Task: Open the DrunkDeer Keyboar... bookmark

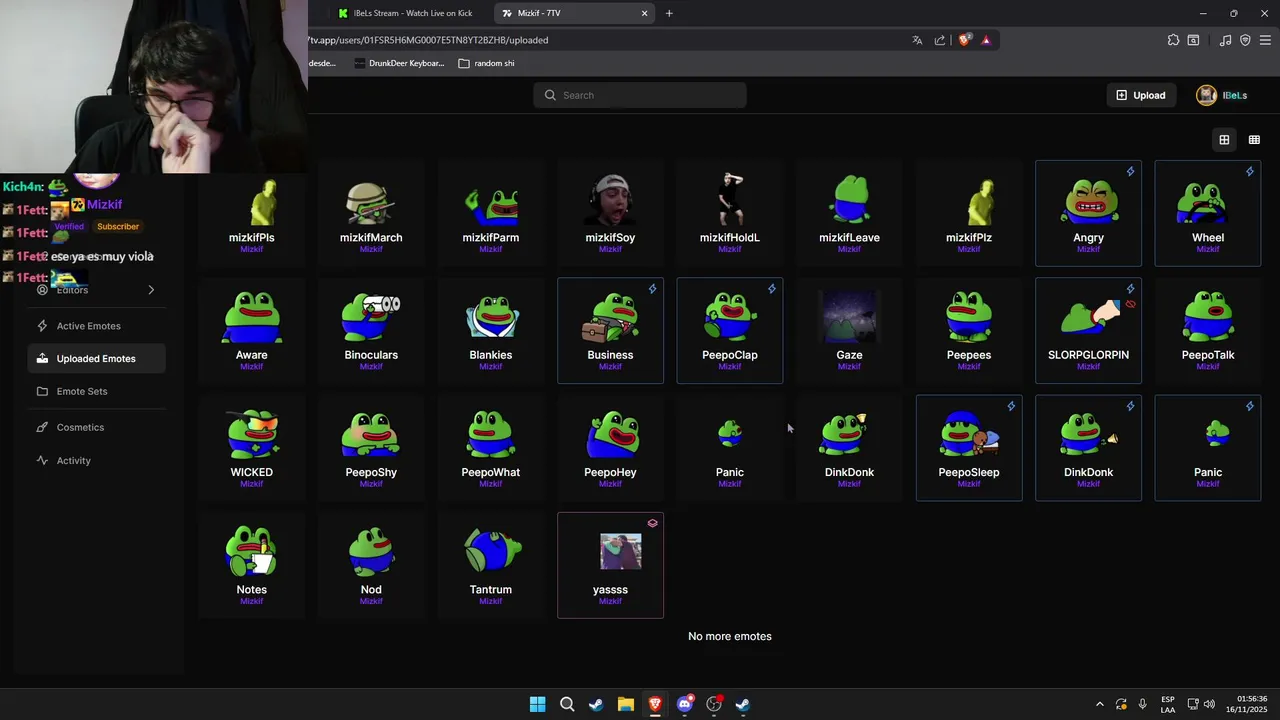Action: click(x=397, y=63)
